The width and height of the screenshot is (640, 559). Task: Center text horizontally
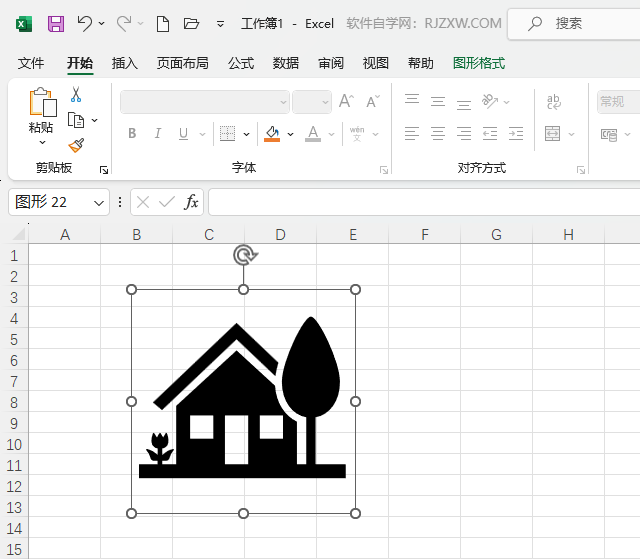(438, 133)
